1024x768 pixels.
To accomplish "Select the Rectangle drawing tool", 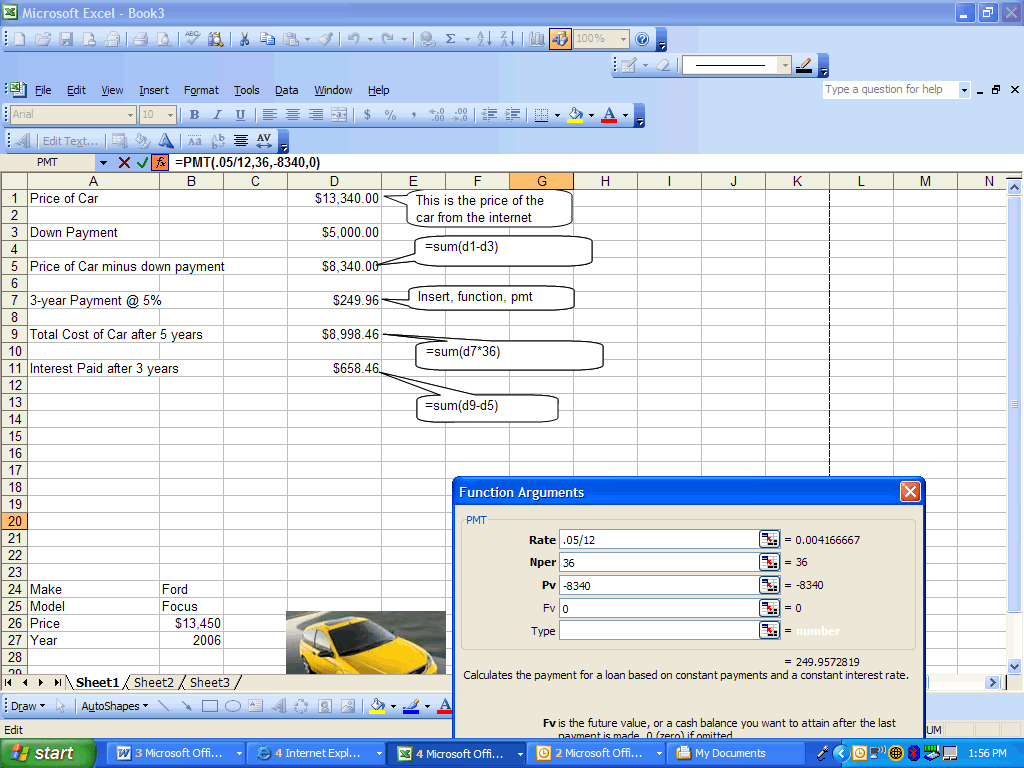I will tap(210, 706).
